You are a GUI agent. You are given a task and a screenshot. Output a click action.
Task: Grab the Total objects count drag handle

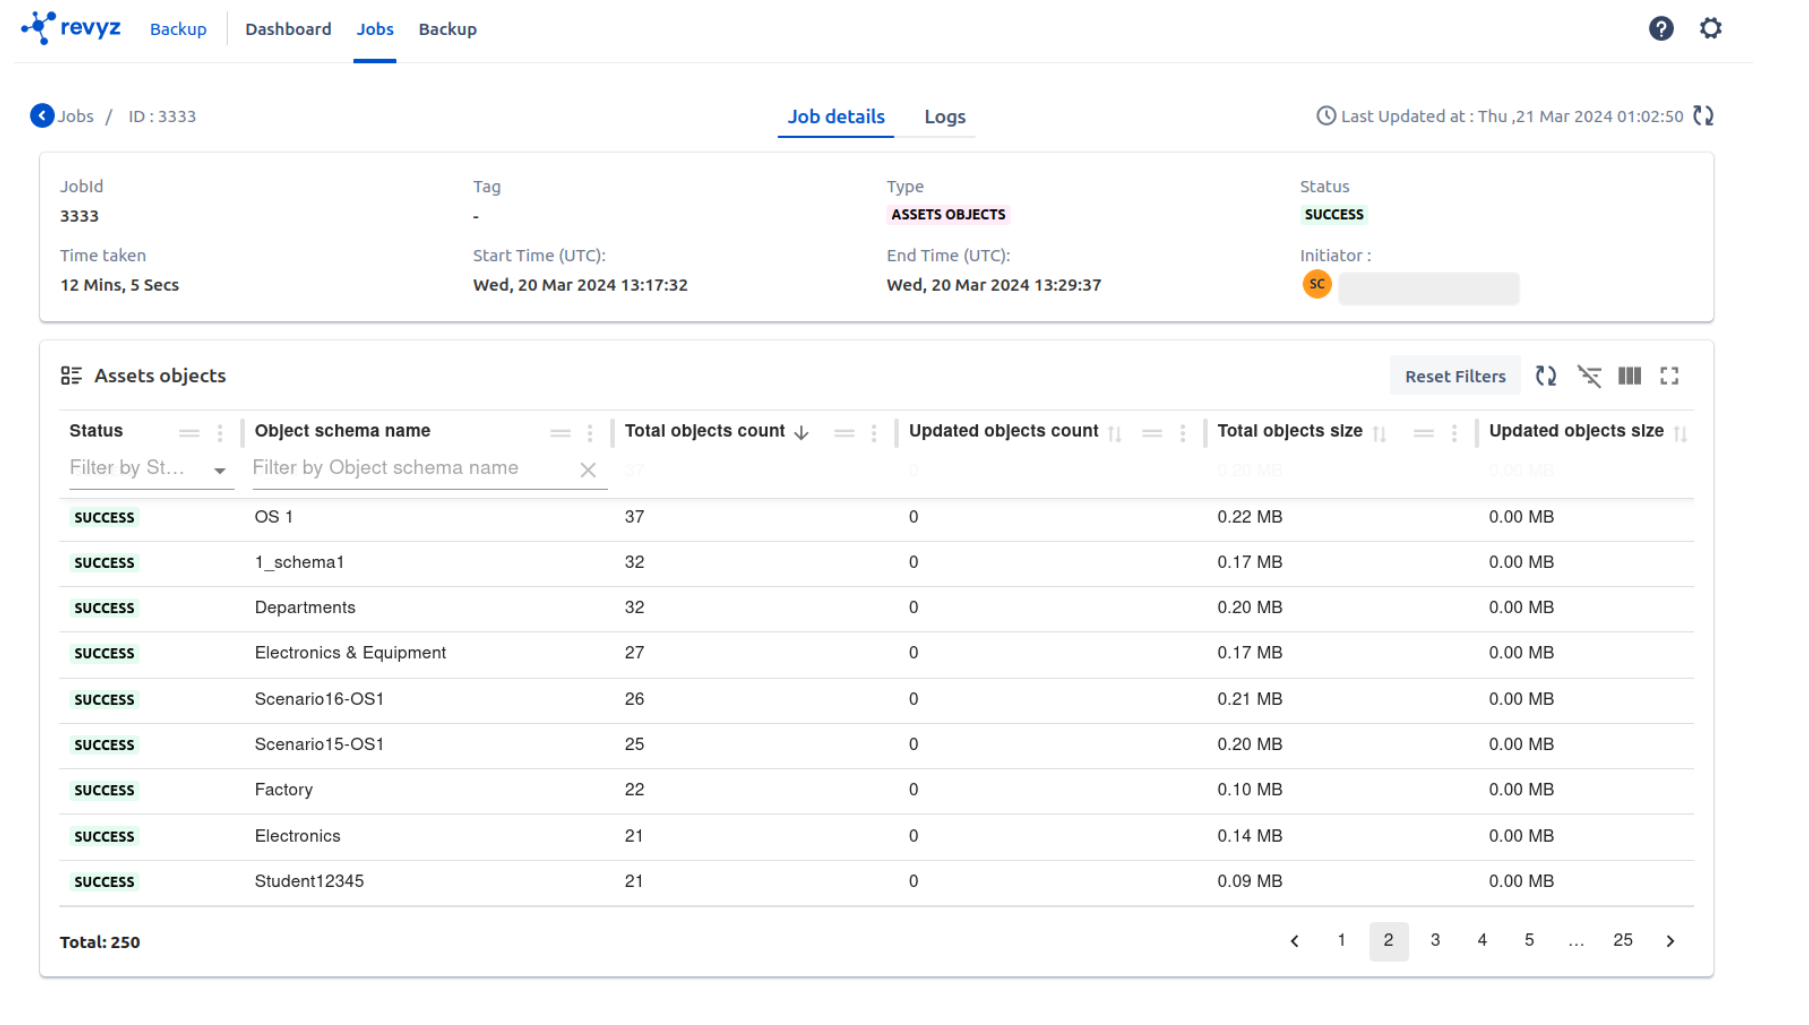tap(844, 433)
